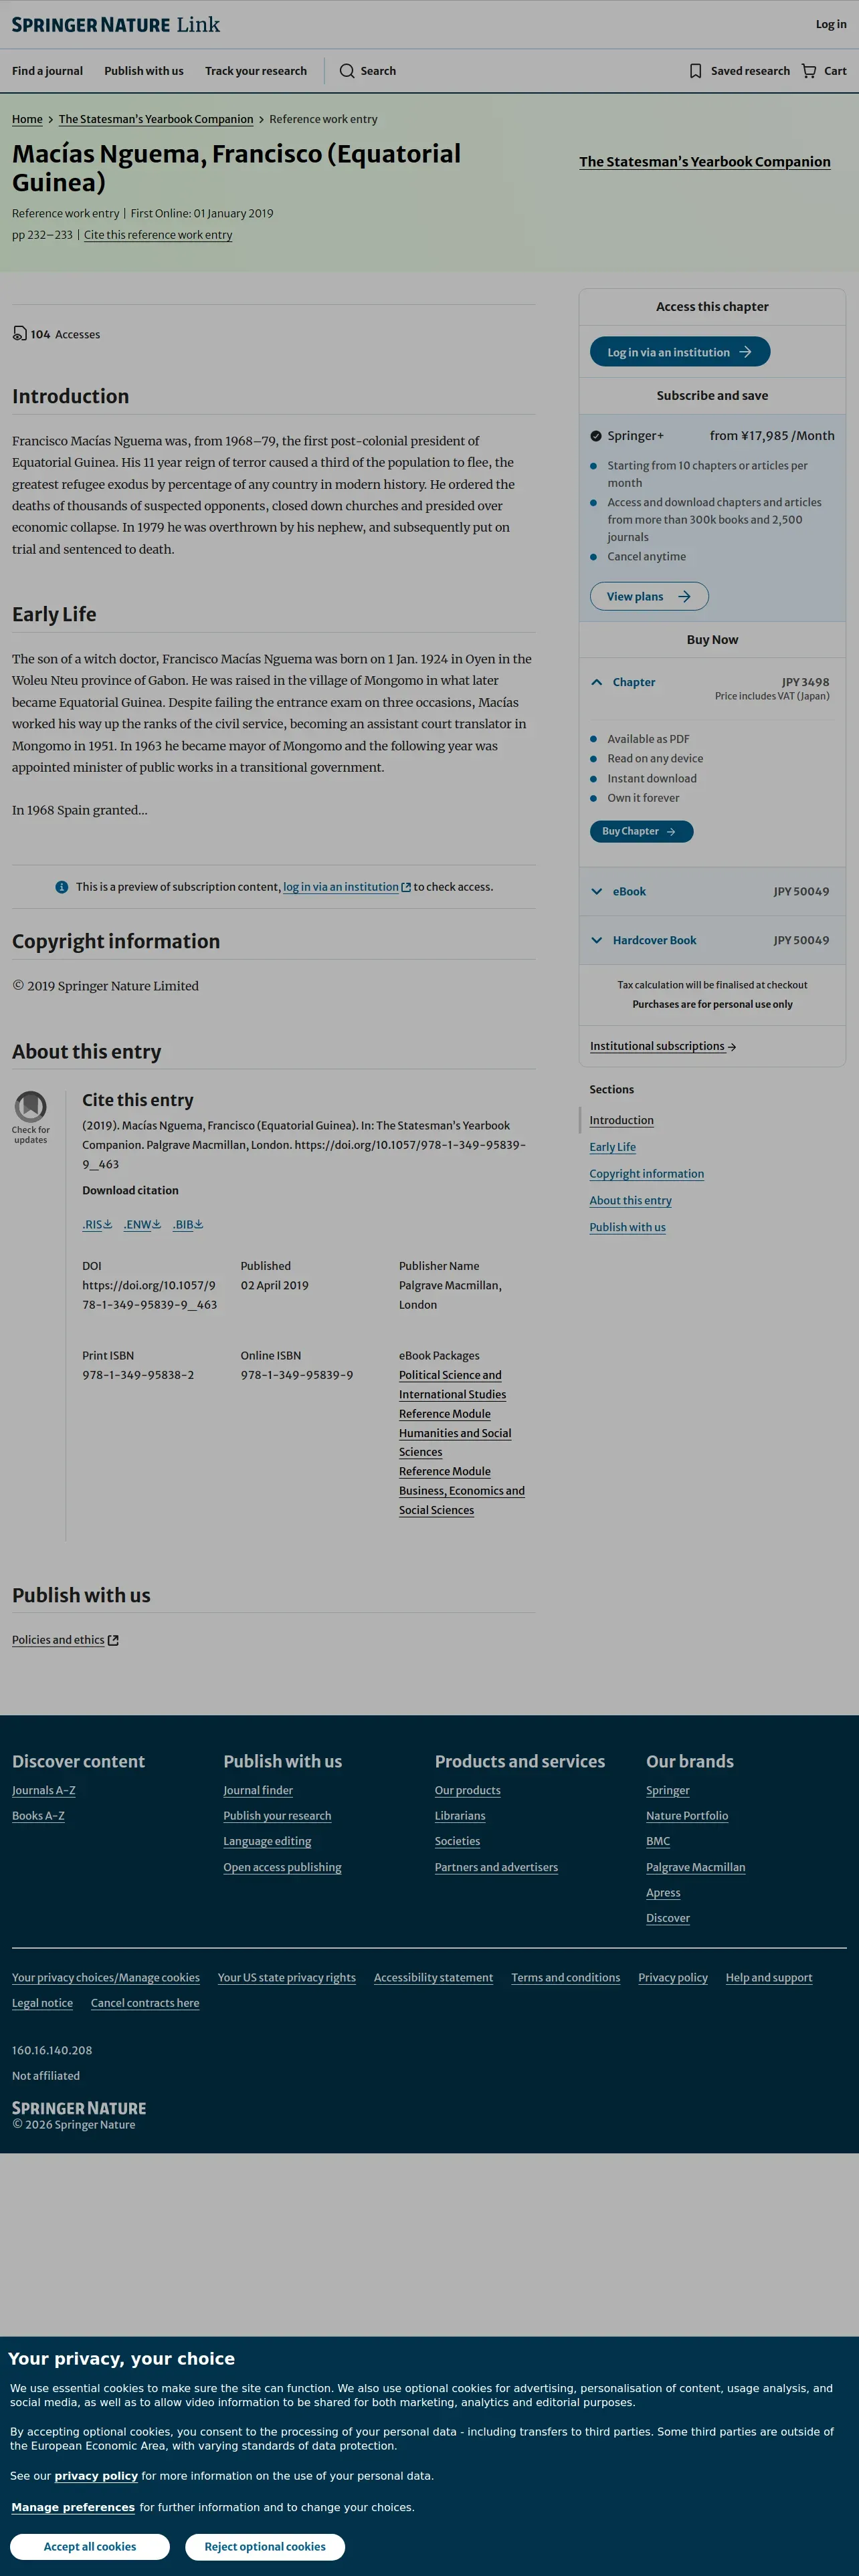
Task: Click Reject optional cookies button
Action: click(265, 2546)
